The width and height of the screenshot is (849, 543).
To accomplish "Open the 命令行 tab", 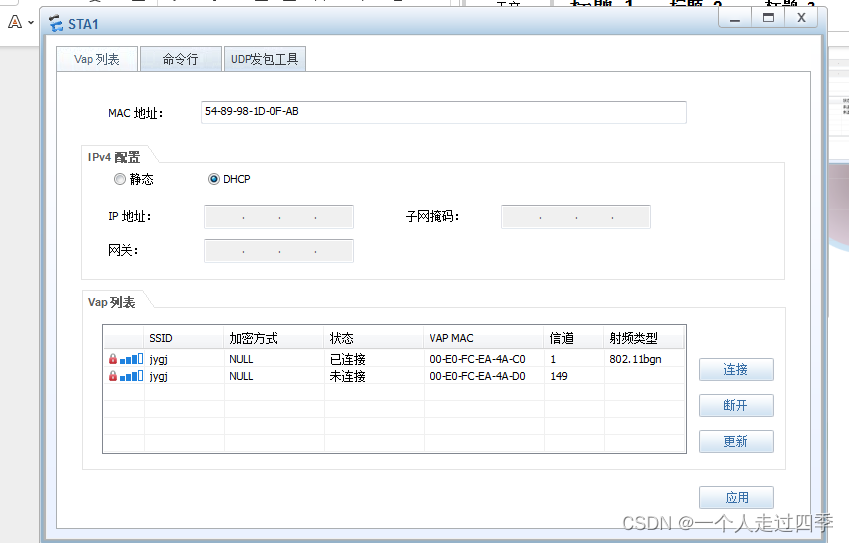I will (x=181, y=59).
